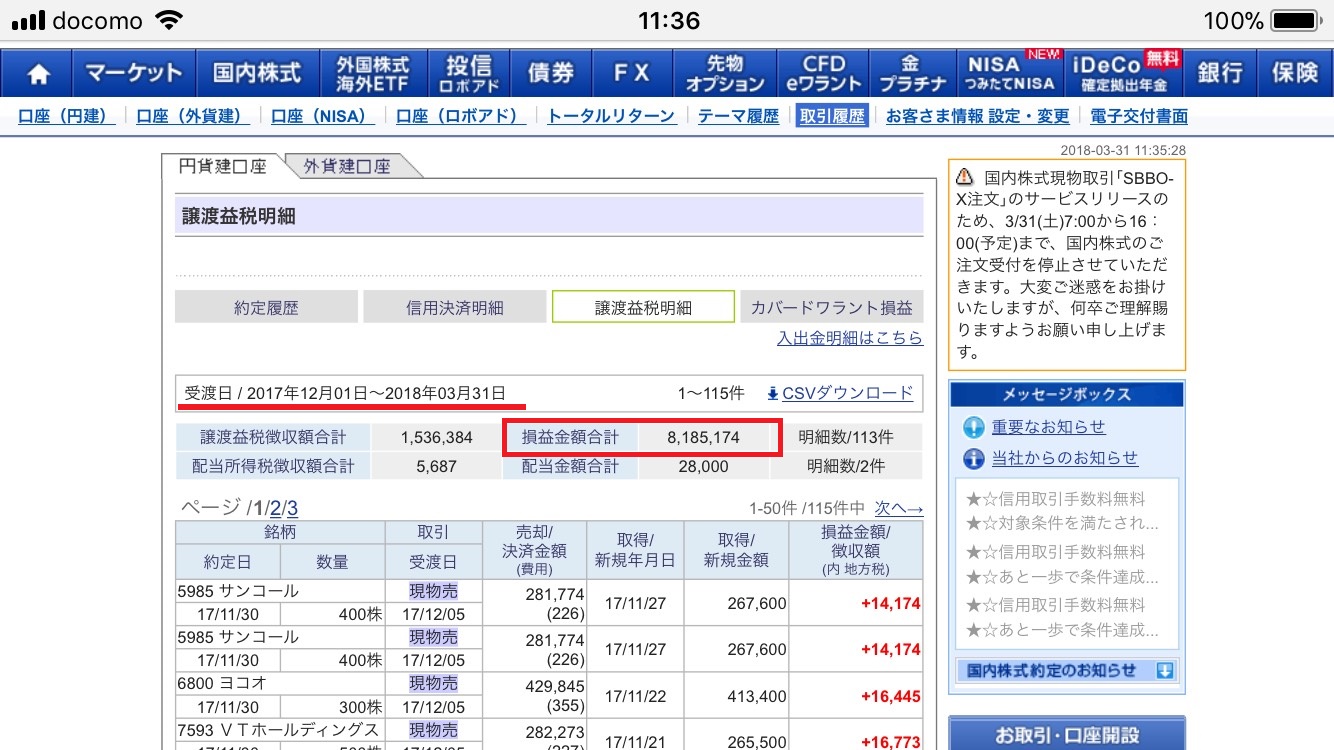Go to next page via 次へ→
Image resolution: width=1334 pixels, height=750 pixels.
tap(898, 508)
